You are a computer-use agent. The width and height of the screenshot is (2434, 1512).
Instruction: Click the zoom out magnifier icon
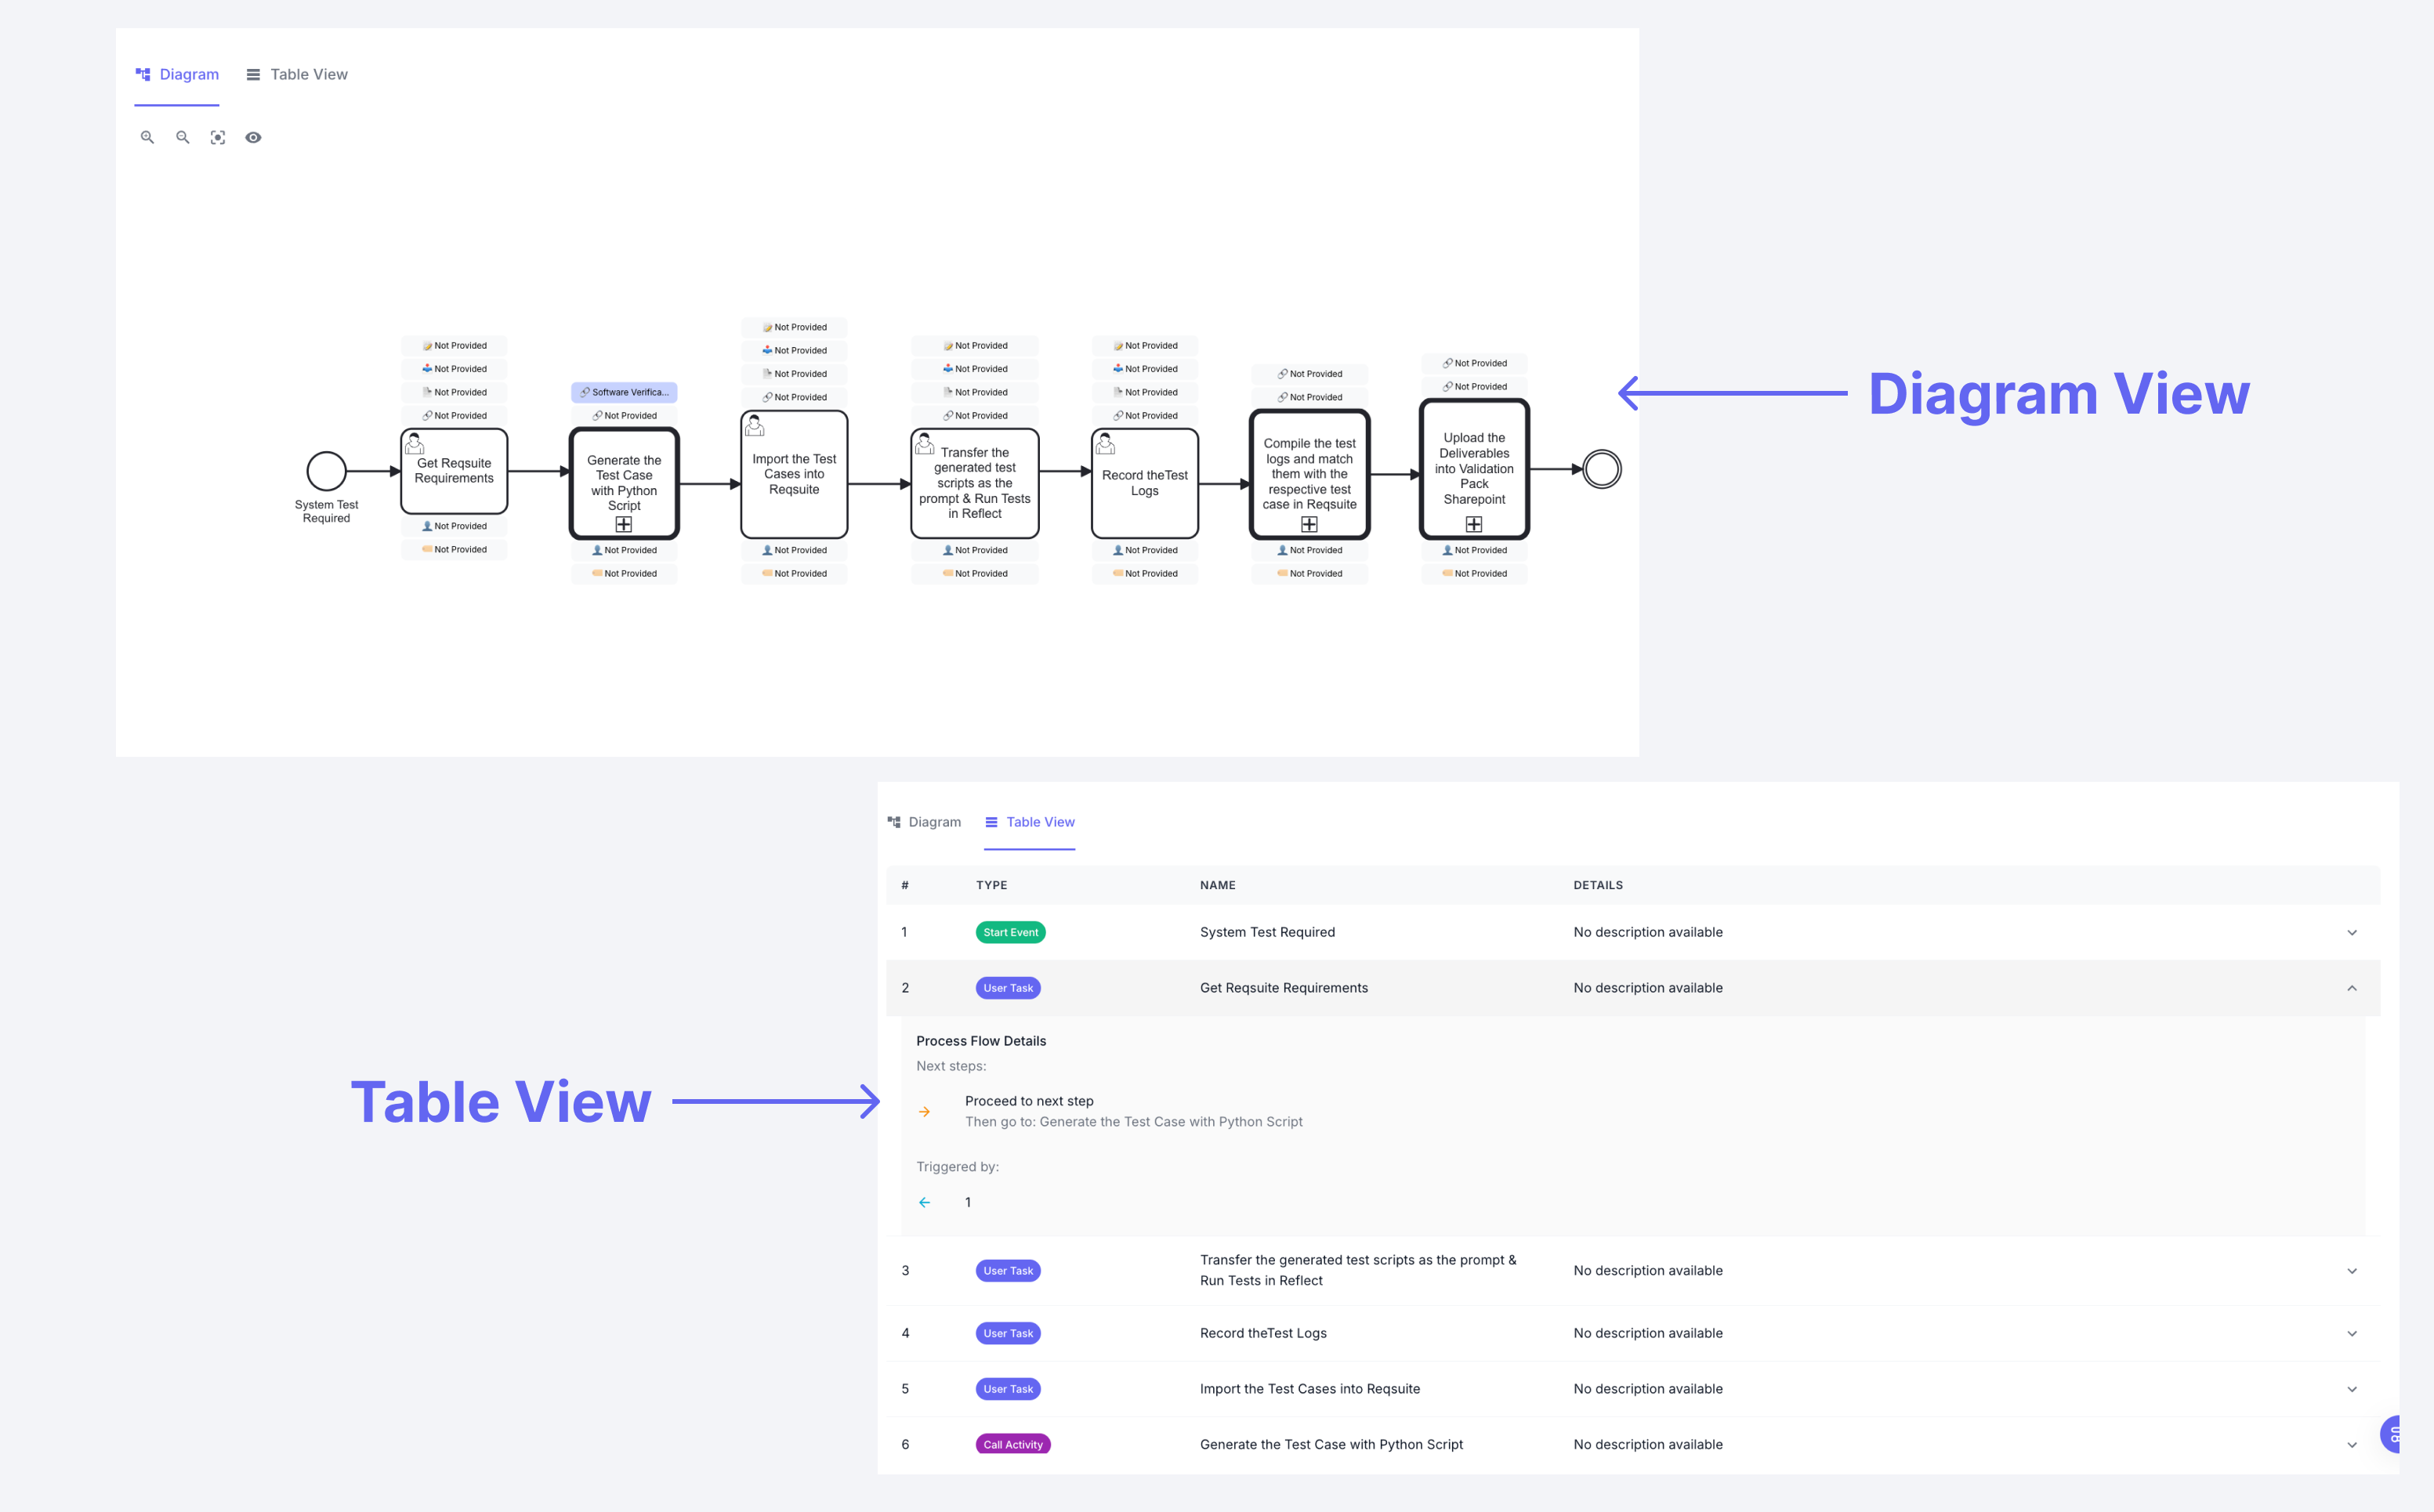coord(182,137)
